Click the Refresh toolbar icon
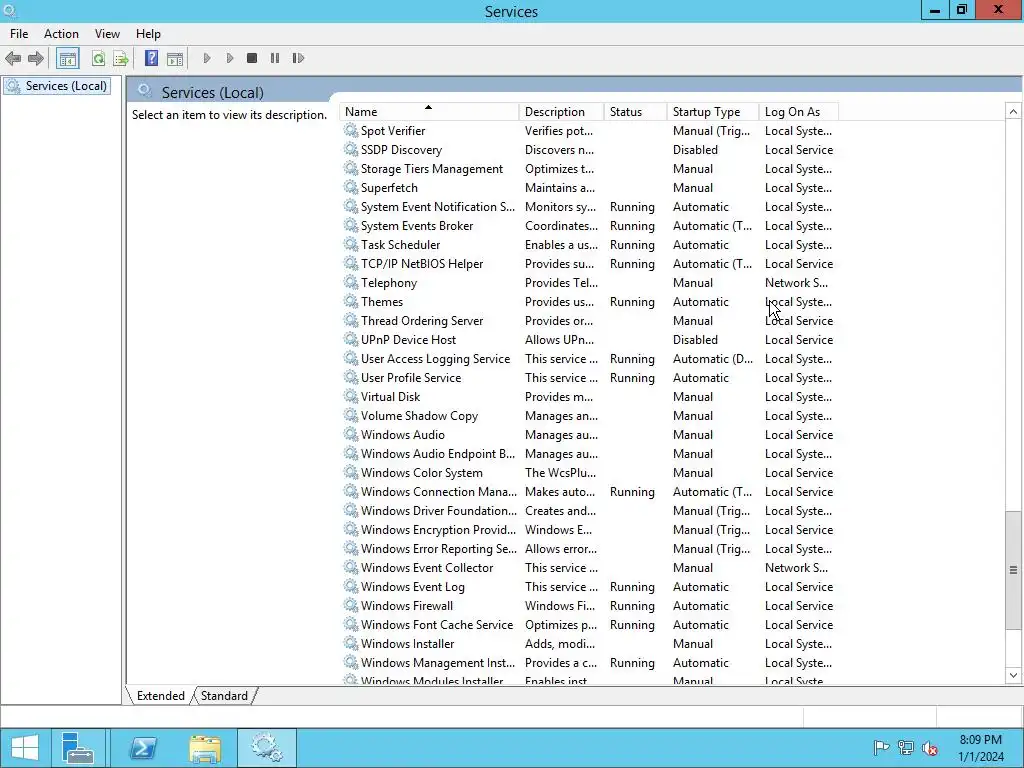The height and width of the screenshot is (768, 1024). click(x=98, y=59)
